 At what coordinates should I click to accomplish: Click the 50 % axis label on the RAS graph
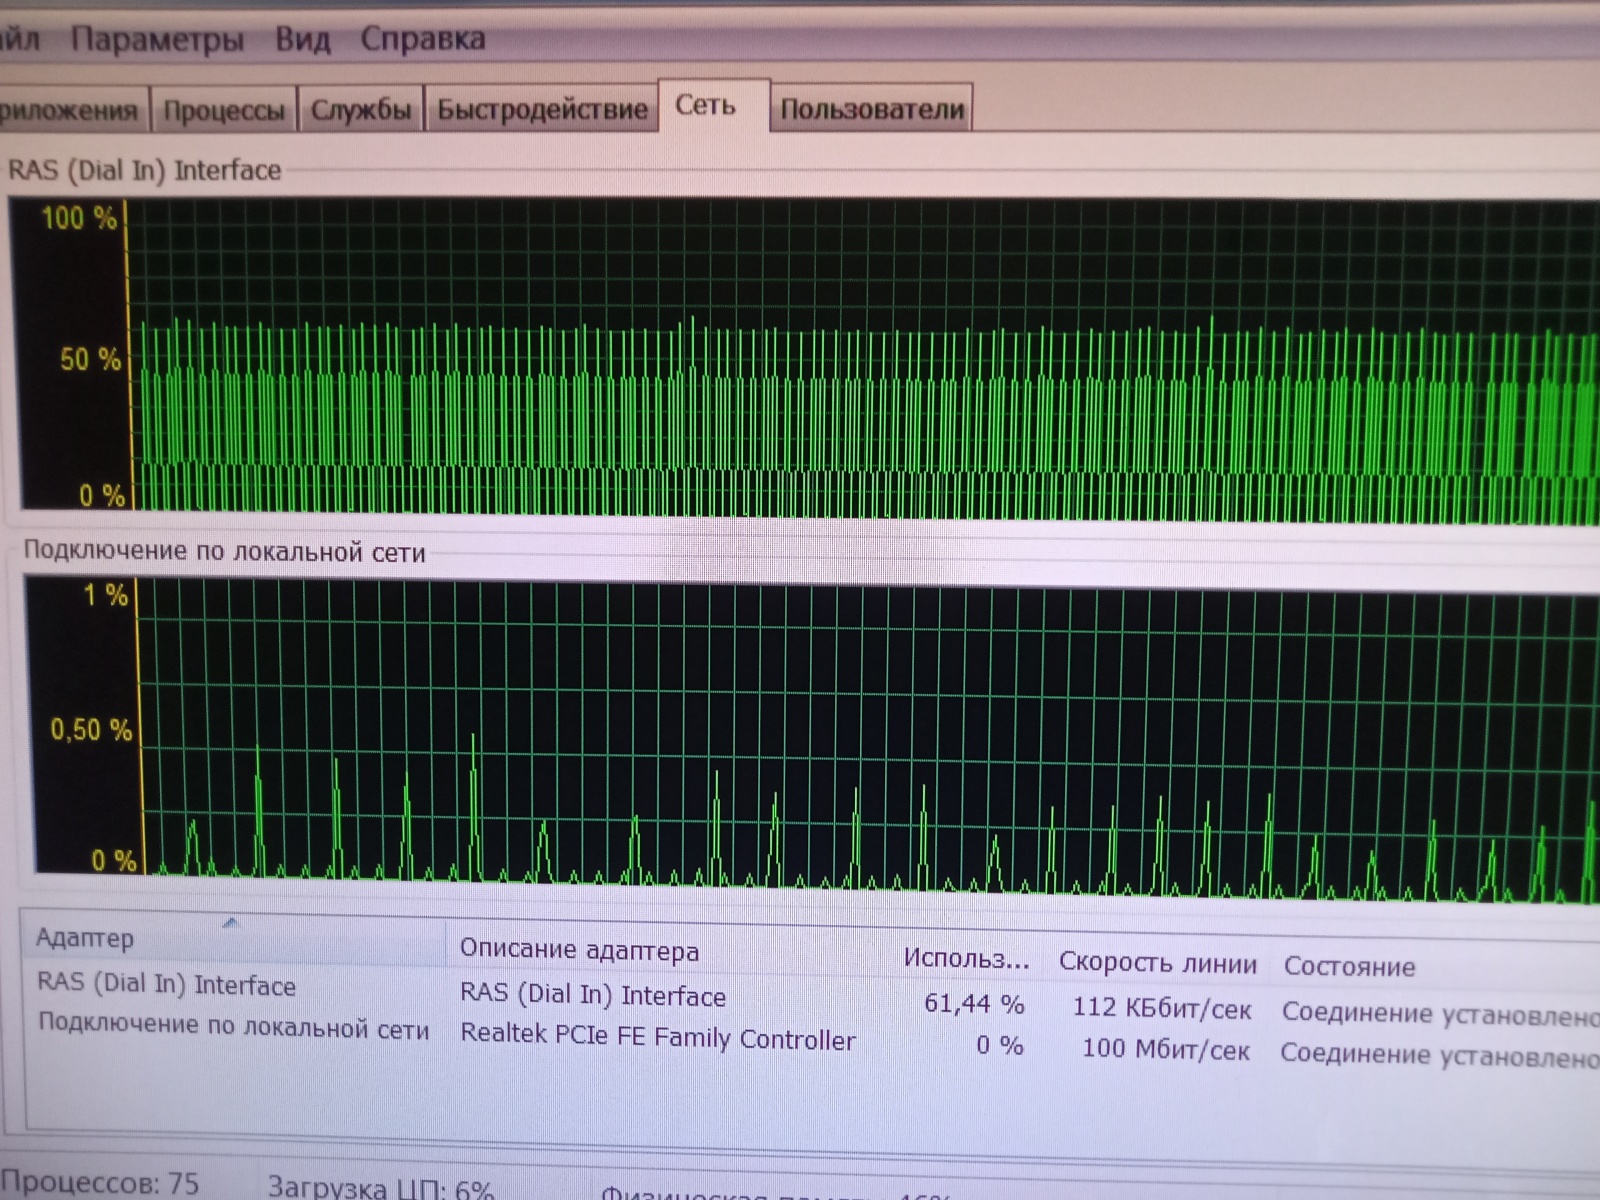coord(90,359)
